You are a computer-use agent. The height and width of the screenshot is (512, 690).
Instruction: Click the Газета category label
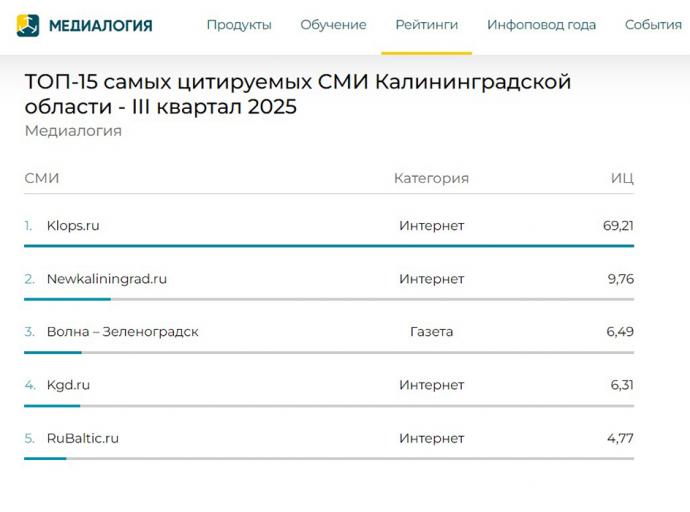click(x=431, y=332)
